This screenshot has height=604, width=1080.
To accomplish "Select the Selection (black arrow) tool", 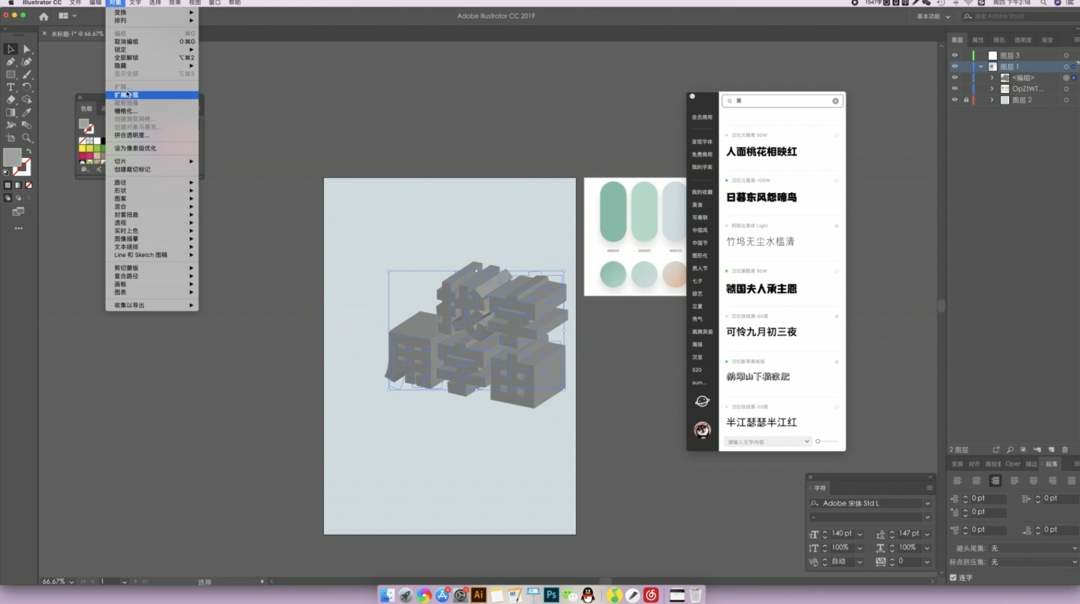I will (10, 49).
